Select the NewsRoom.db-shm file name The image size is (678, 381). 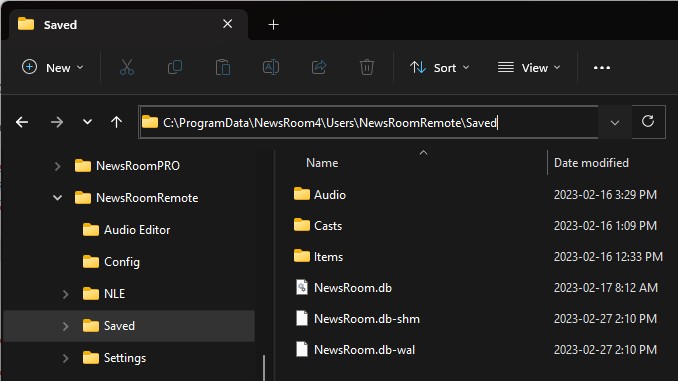[367, 319]
